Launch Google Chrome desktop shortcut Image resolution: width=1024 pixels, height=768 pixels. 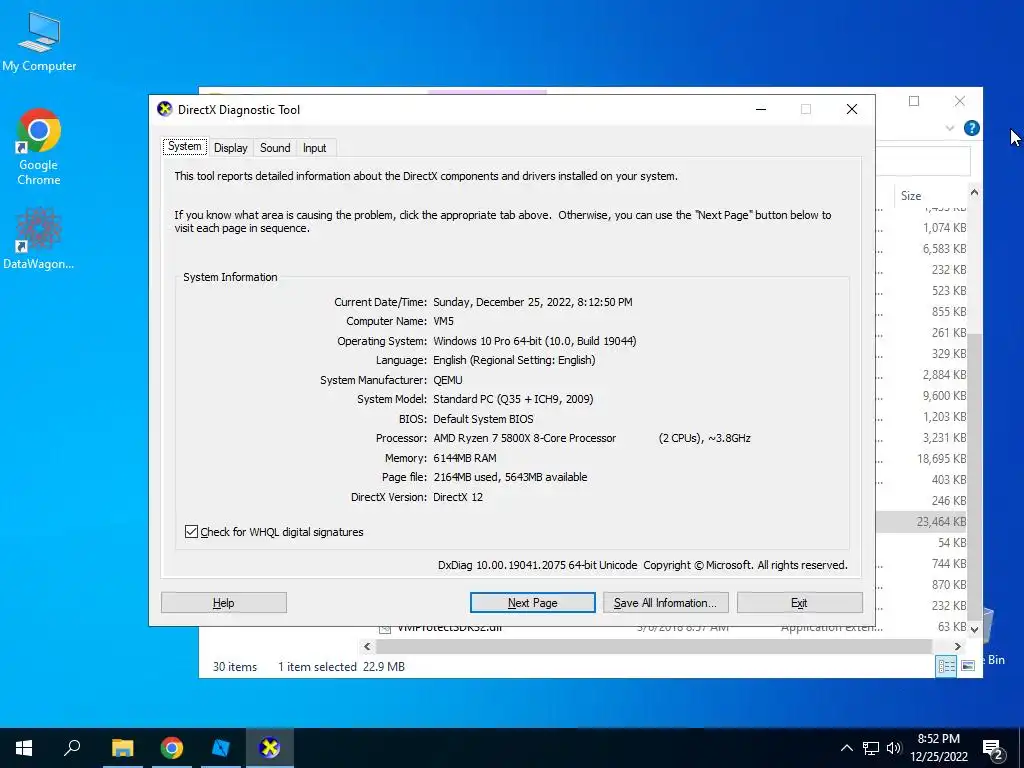[x=39, y=147]
